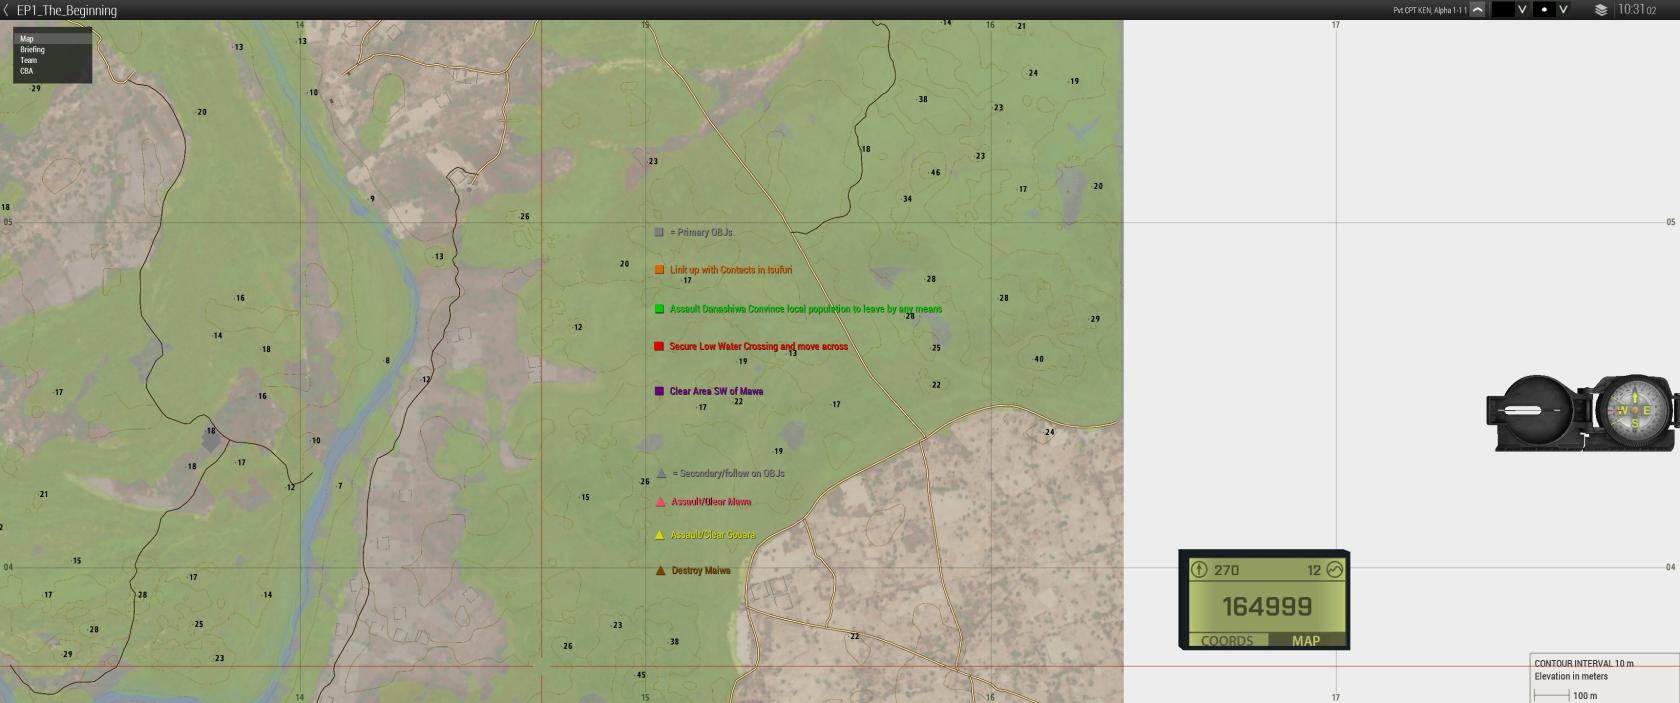Click the purple Clear Area SW of Mawa marker

[659, 391]
